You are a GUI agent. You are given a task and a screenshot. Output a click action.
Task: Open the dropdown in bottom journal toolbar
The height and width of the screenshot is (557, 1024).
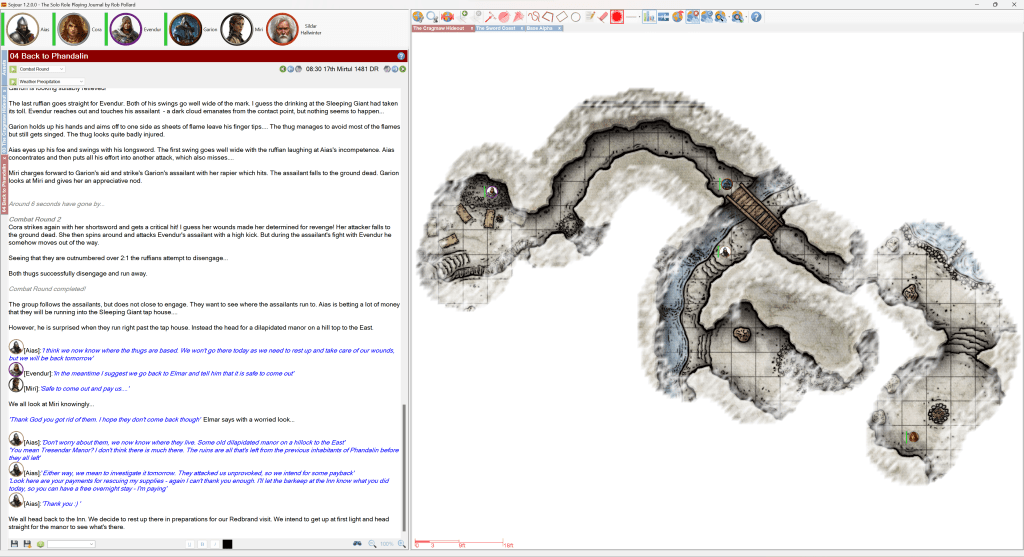71,544
